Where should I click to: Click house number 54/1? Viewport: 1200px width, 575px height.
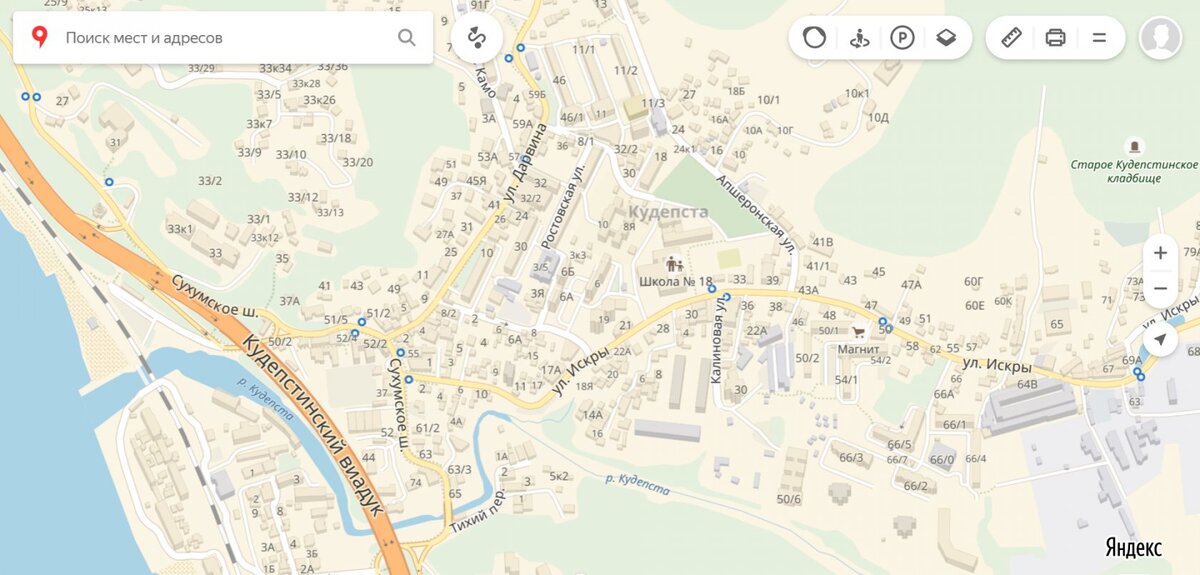click(847, 380)
